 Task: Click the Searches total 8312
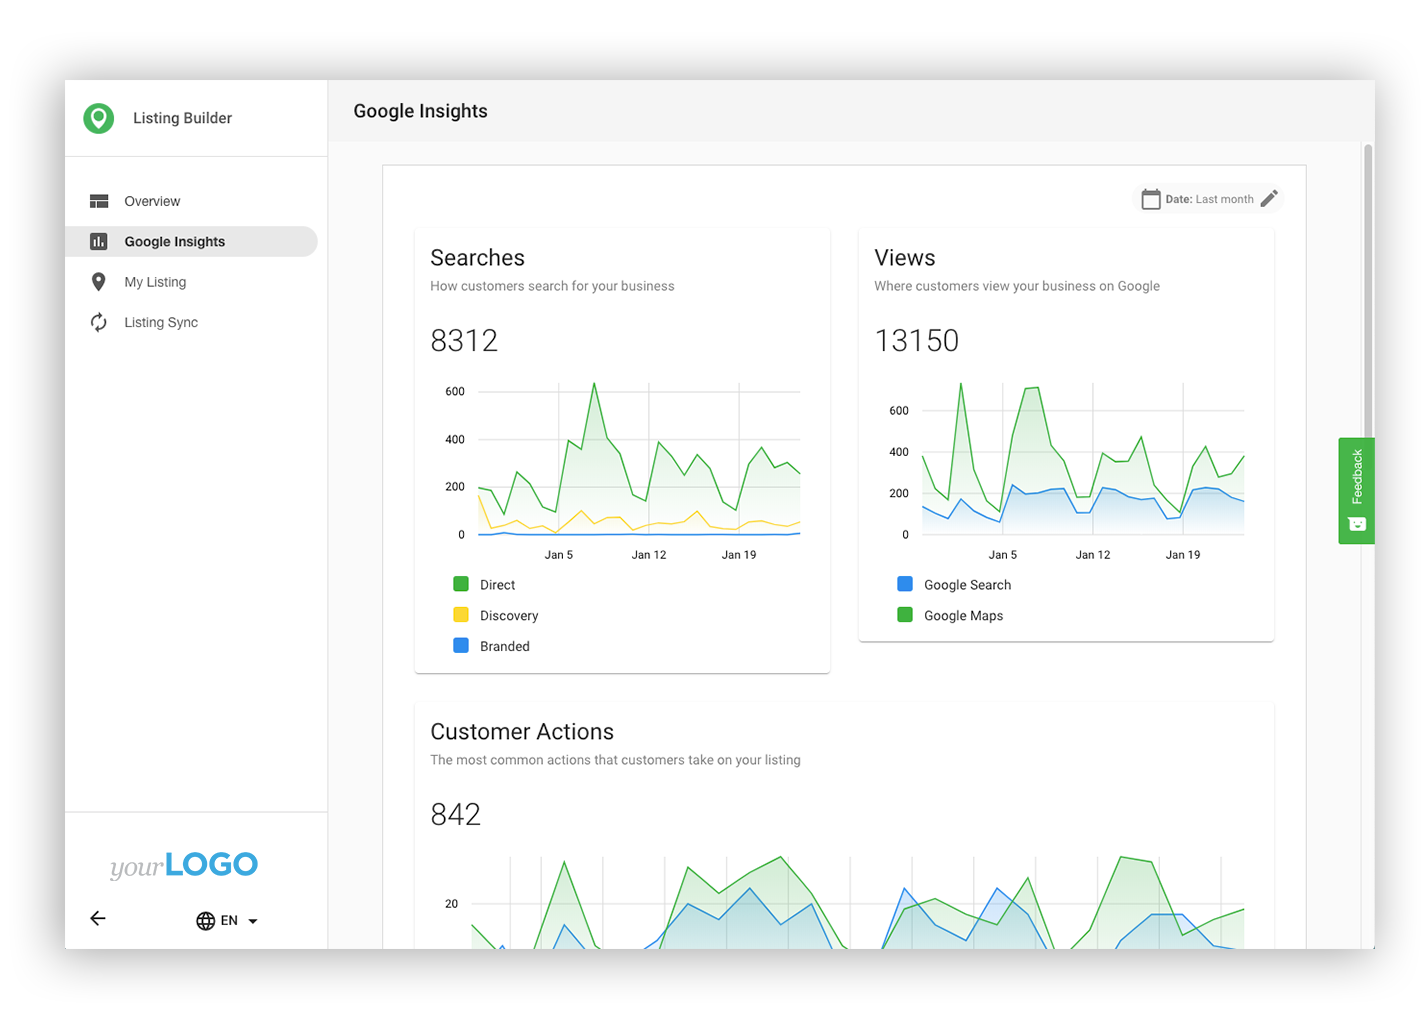coord(464,341)
